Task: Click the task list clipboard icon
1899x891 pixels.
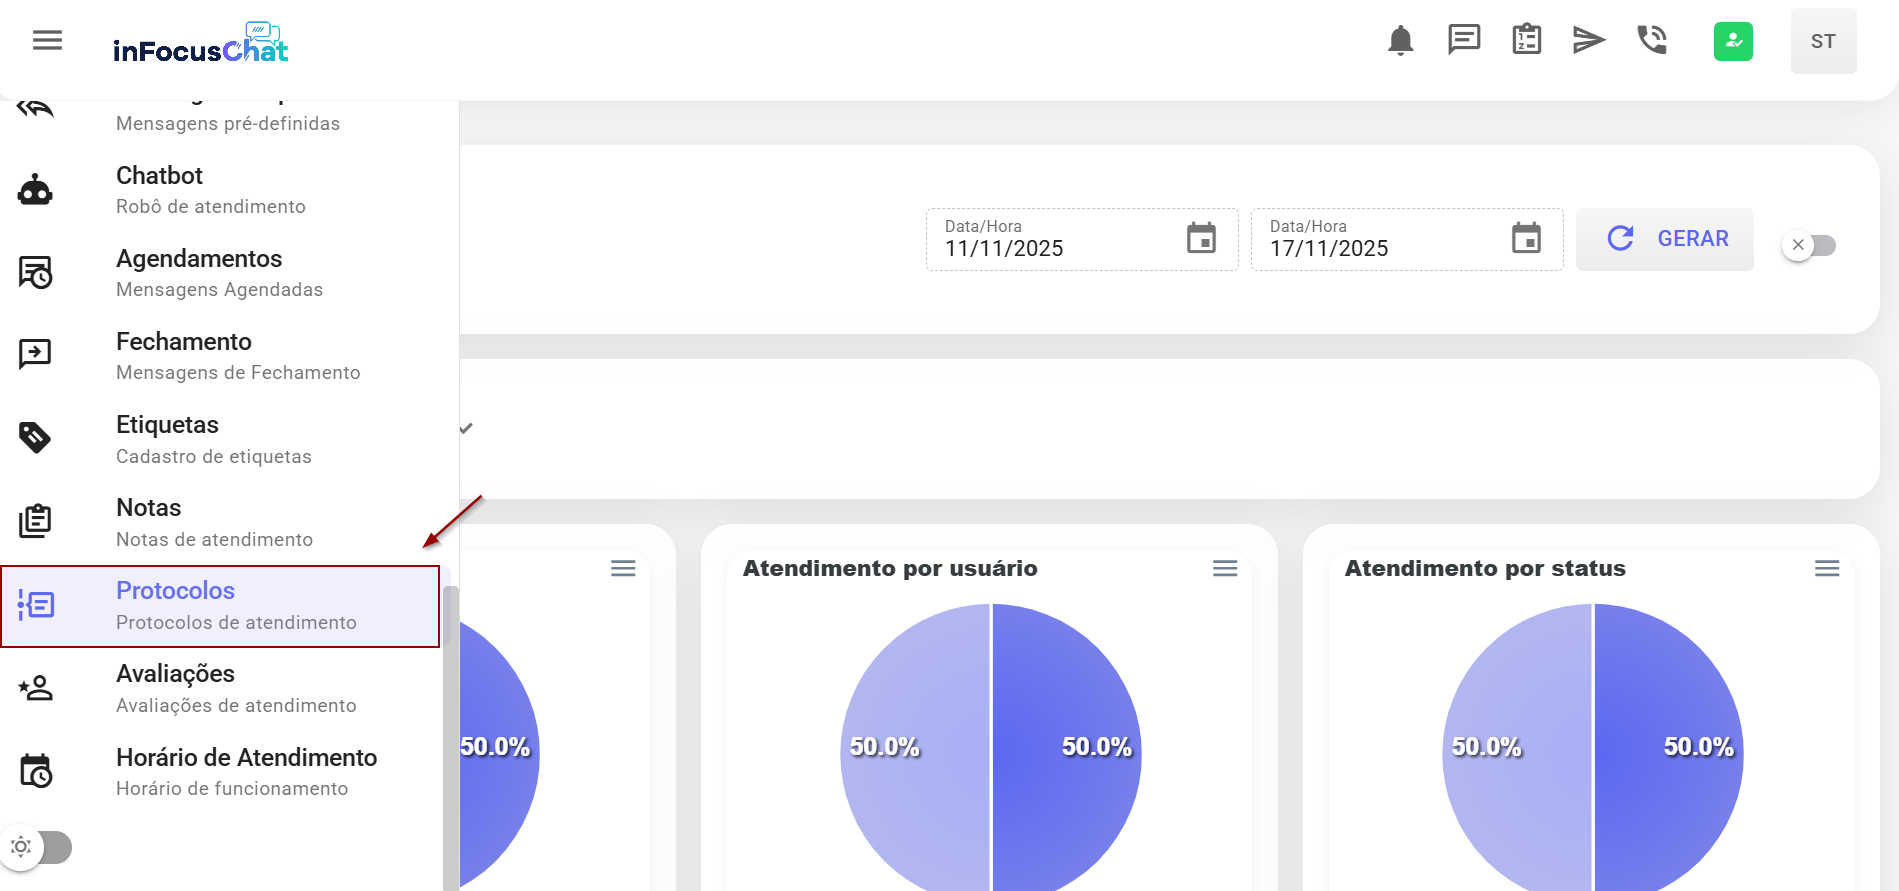Action: click(x=1526, y=40)
